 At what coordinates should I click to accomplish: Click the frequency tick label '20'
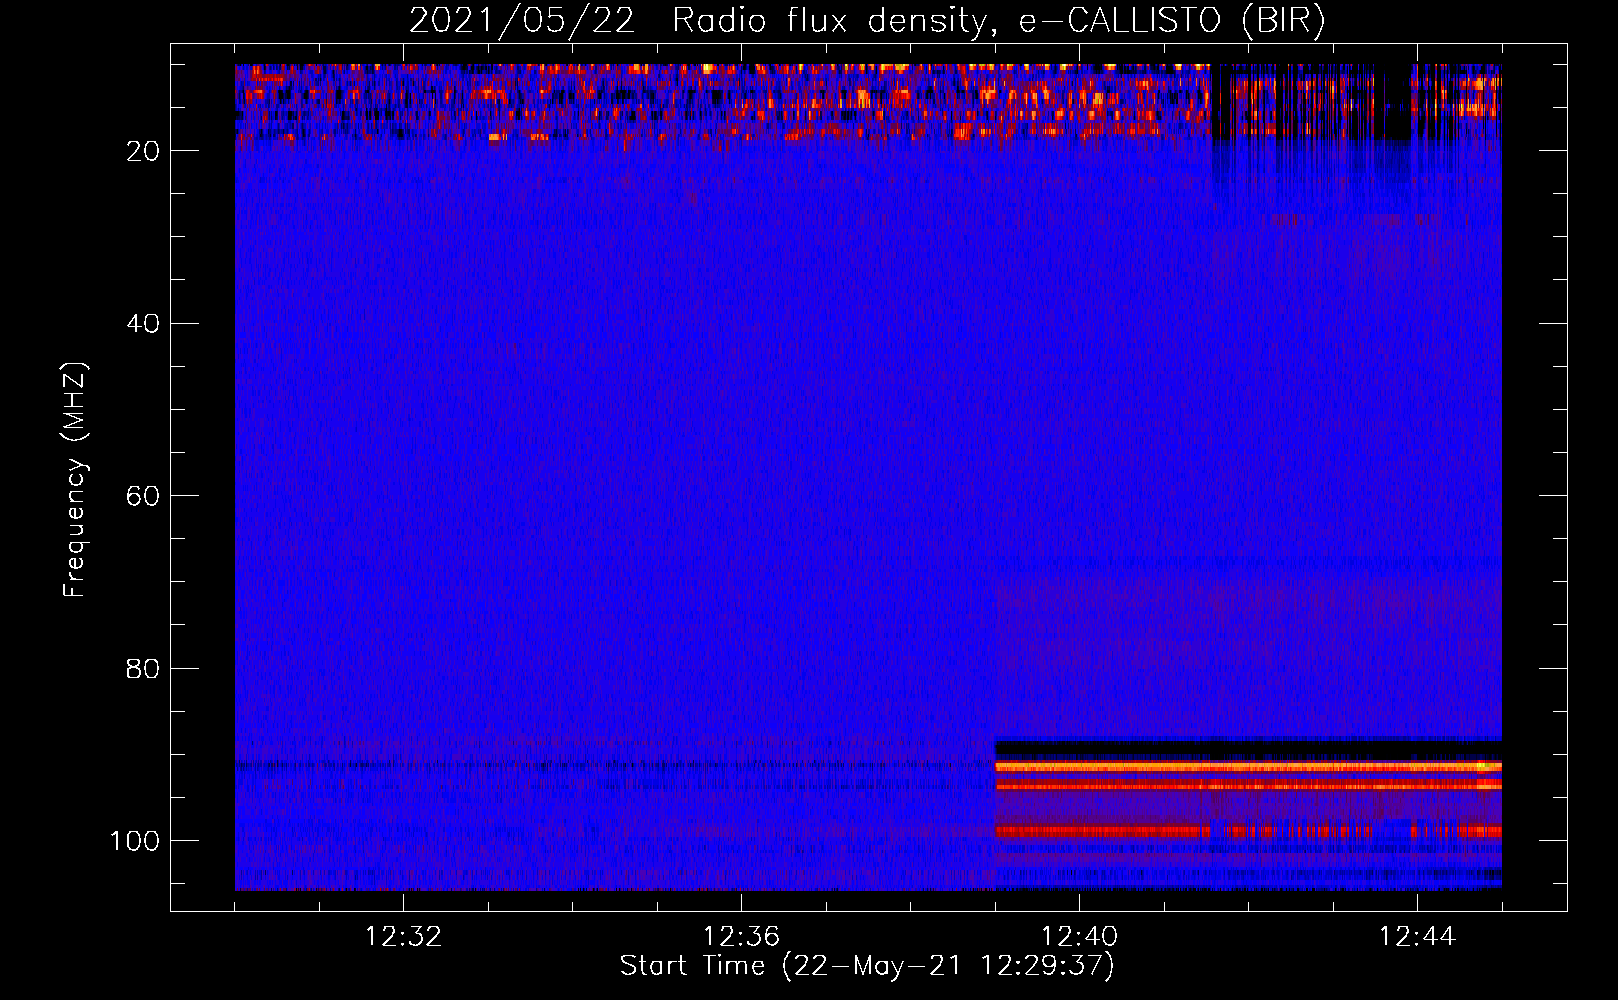[x=144, y=151]
